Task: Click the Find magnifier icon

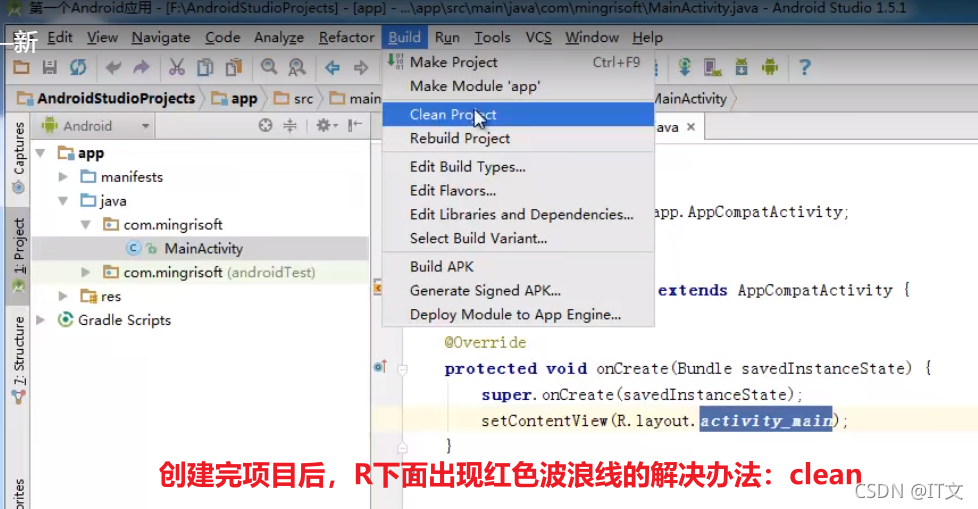Action: pyautogui.click(x=269, y=67)
